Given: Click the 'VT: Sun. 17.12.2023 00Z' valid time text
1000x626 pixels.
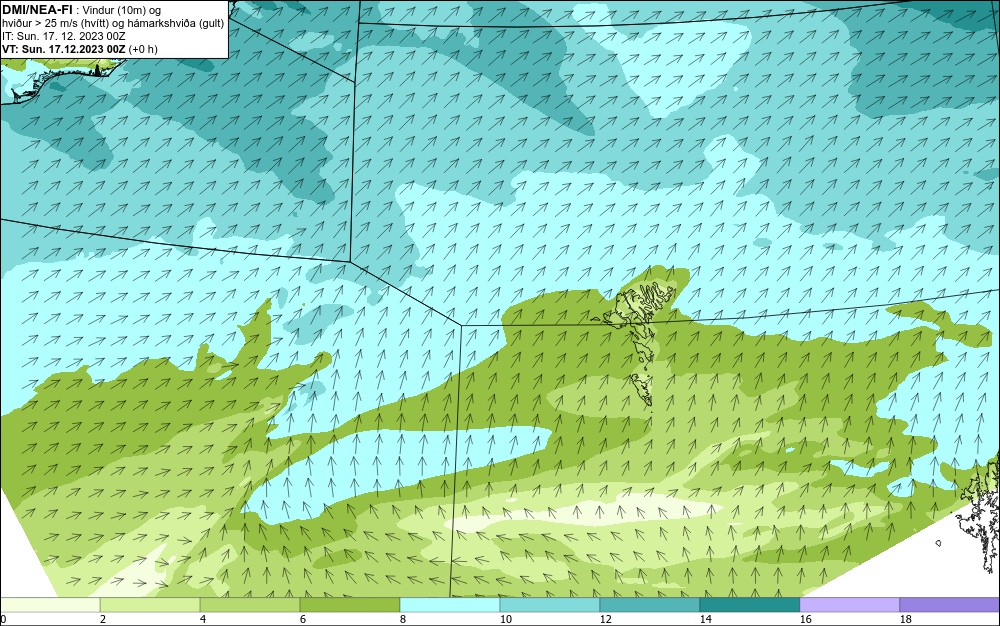Looking at the screenshot, I should 64,49.
